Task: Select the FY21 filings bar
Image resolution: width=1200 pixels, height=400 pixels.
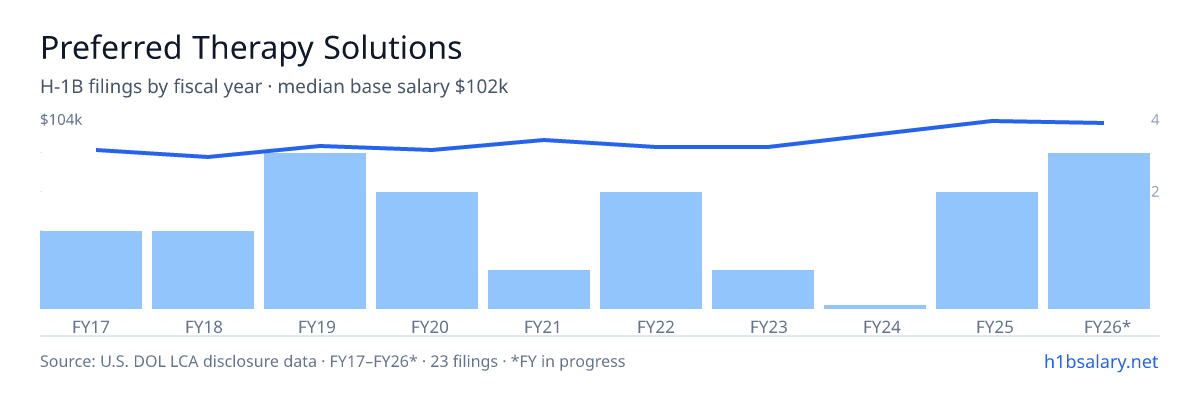Action: 539,289
